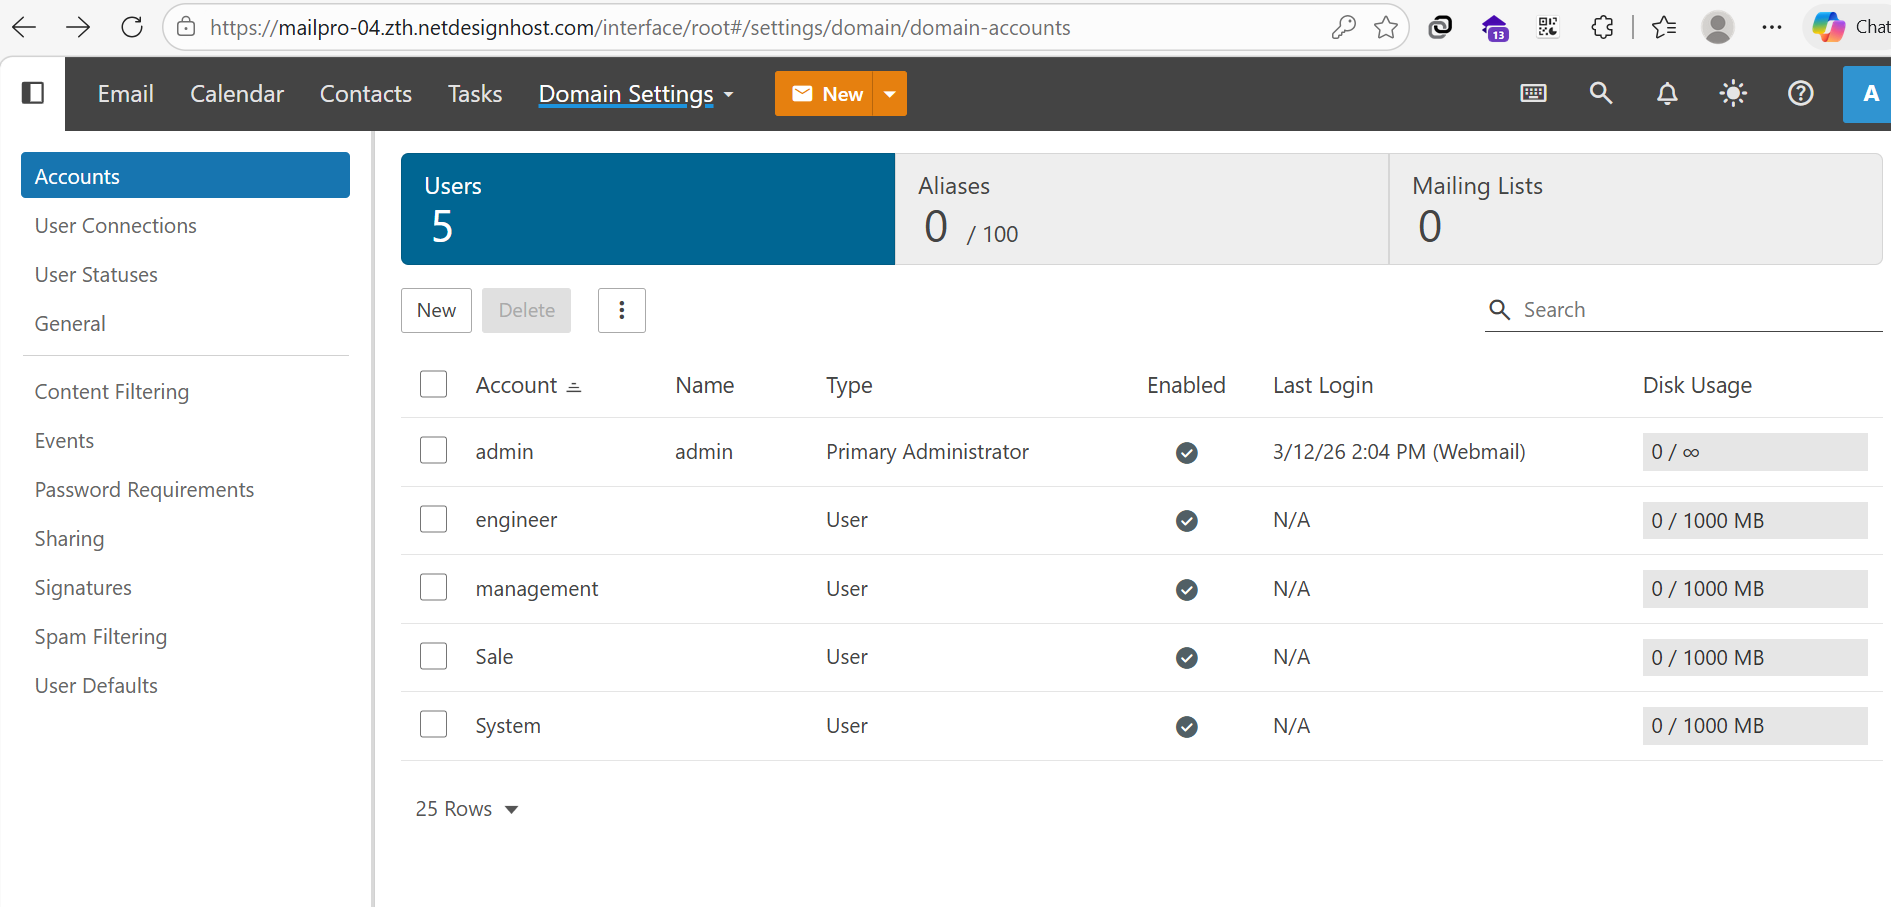Open User Defaults in the sidebar
This screenshot has height=907, width=1891.
point(96,686)
